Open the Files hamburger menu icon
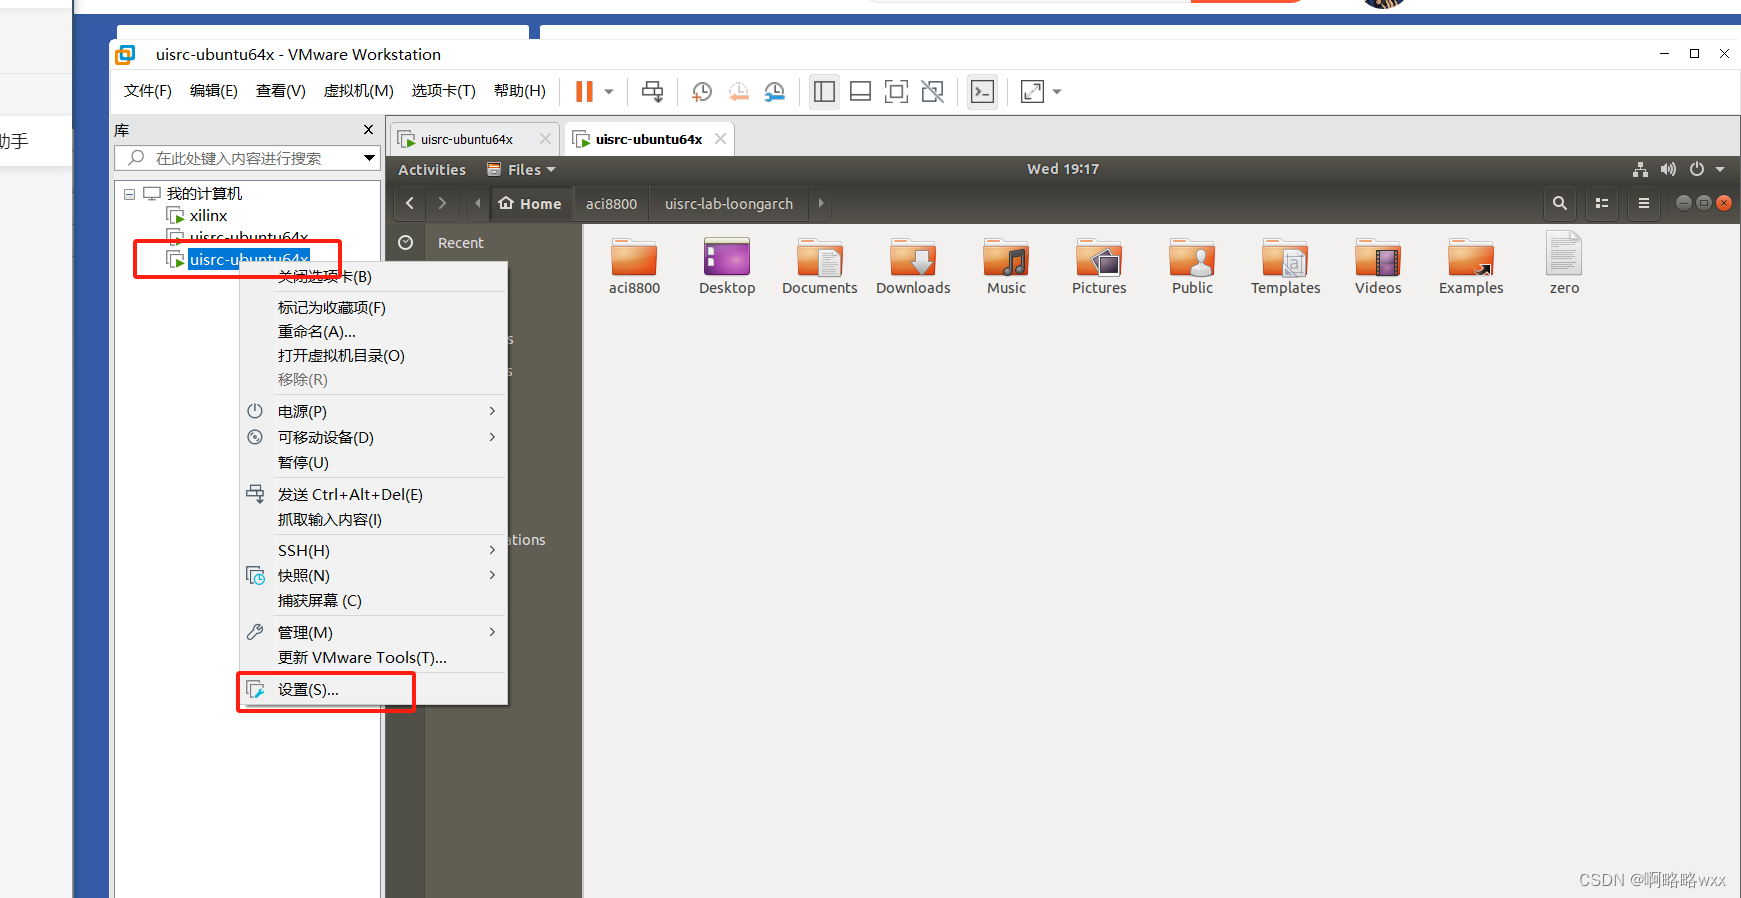Screen dimensions: 1741x898 tap(1644, 203)
